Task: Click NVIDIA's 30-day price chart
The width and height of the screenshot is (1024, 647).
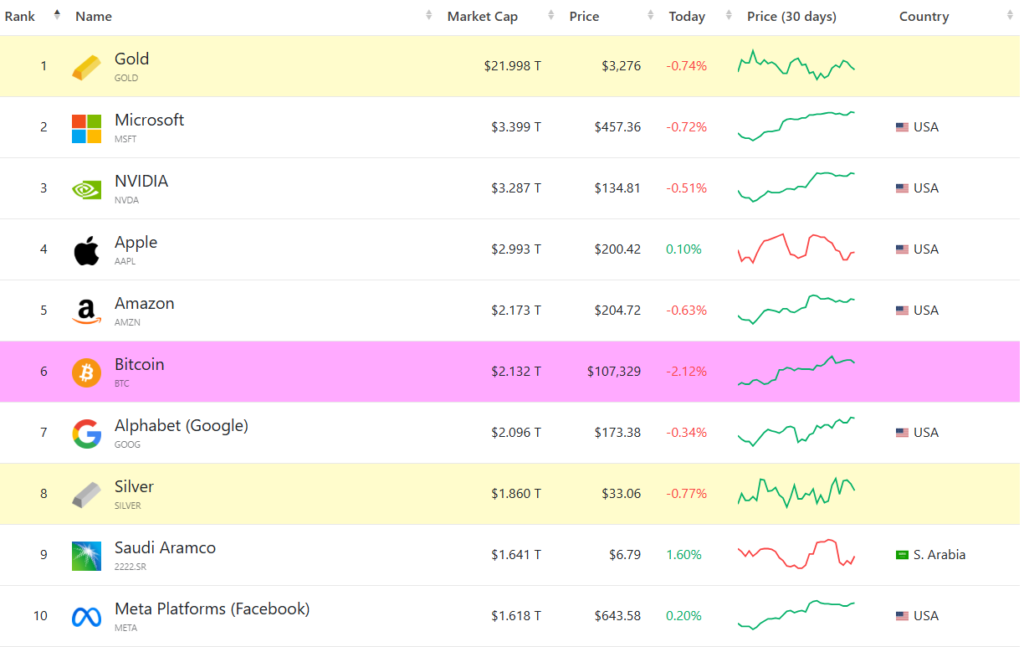Action: point(796,187)
